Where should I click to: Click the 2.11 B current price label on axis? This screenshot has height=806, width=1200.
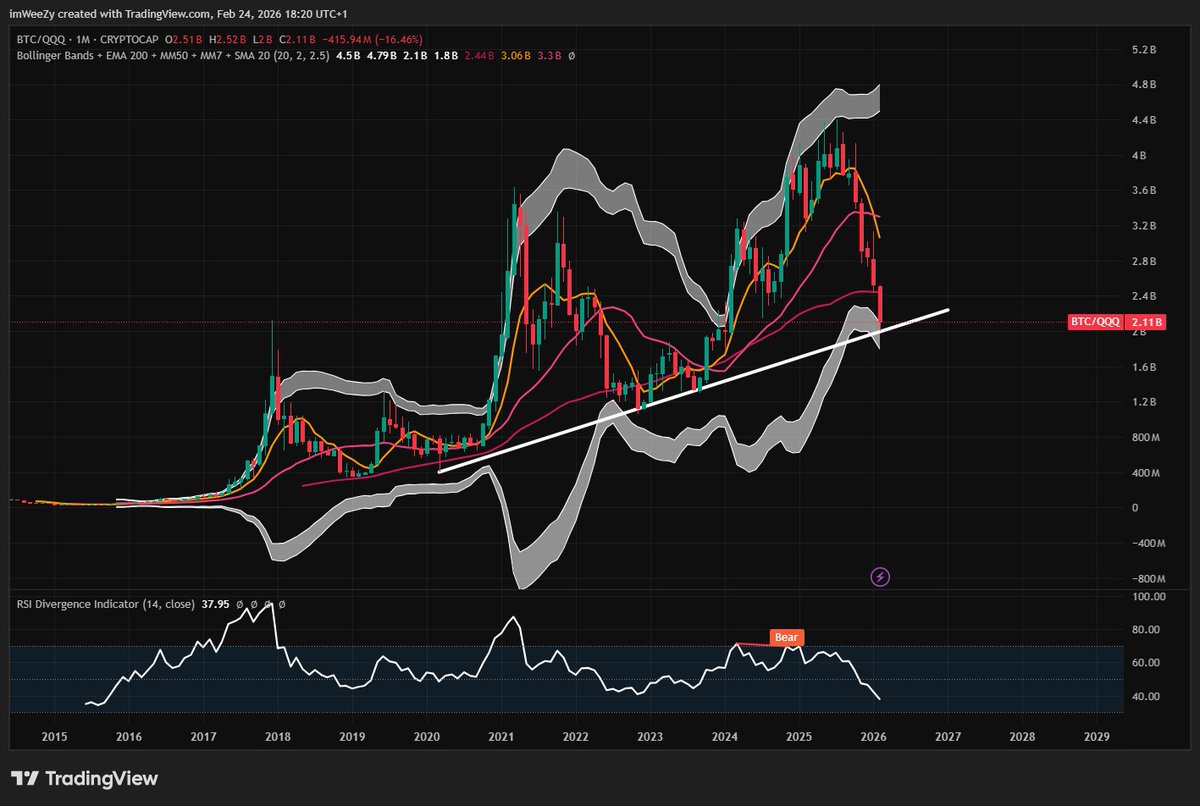(x=1144, y=322)
